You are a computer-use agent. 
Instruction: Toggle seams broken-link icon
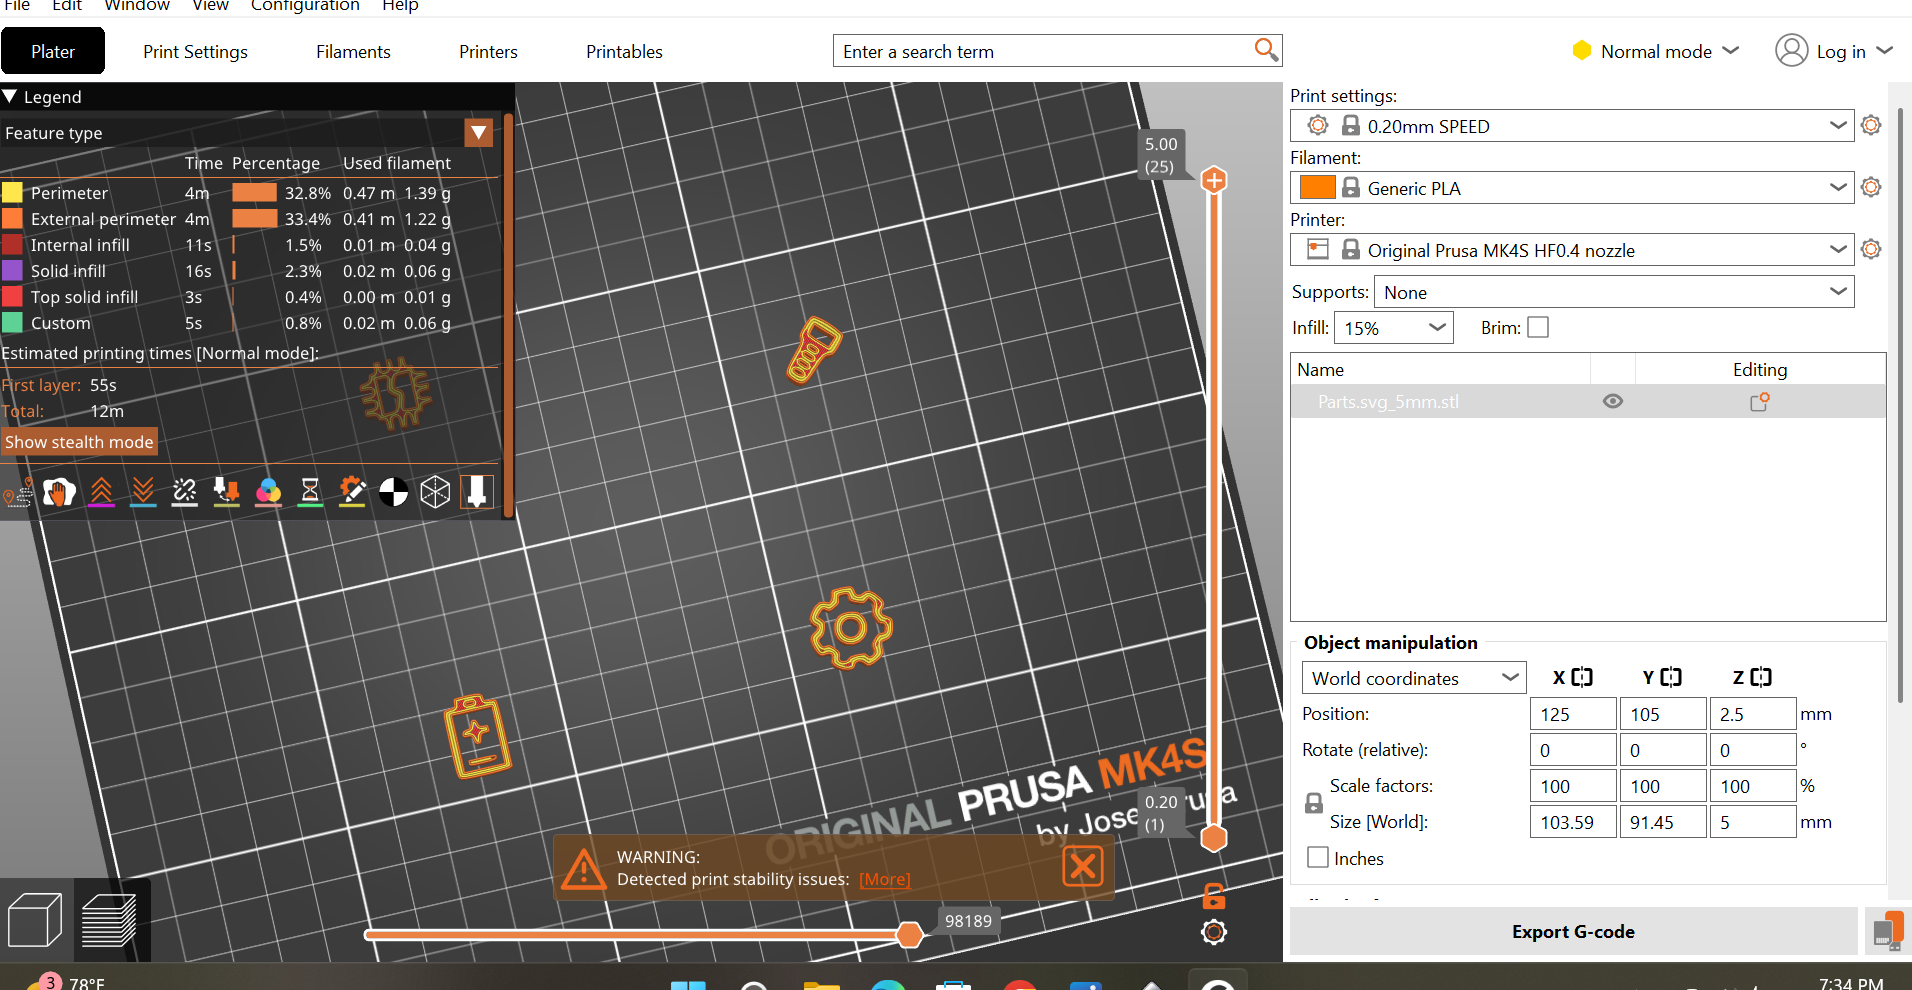coord(185,492)
